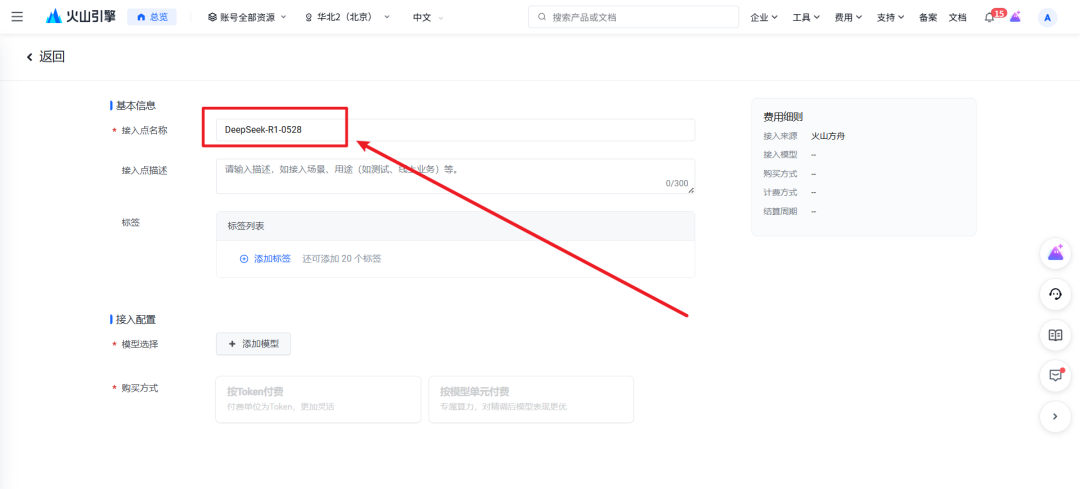Click 添加标签 link
The height and width of the screenshot is (489, 1080).
(273, 259)
